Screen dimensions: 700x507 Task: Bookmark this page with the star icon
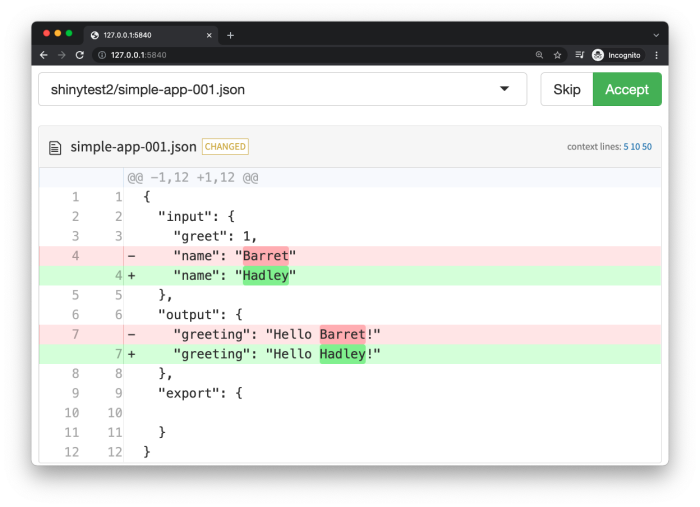(557, 55)
